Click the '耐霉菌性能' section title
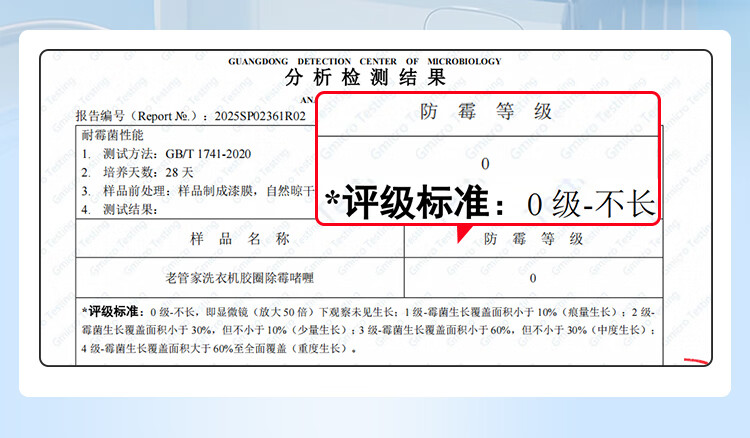The height and width of the screenshot is (438, 750). (x=112, y=135)
